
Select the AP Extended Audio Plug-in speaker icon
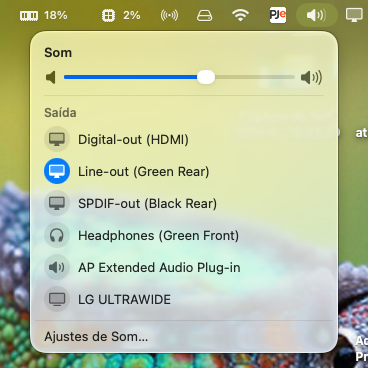pyautogui.click(x=57, y=267)
